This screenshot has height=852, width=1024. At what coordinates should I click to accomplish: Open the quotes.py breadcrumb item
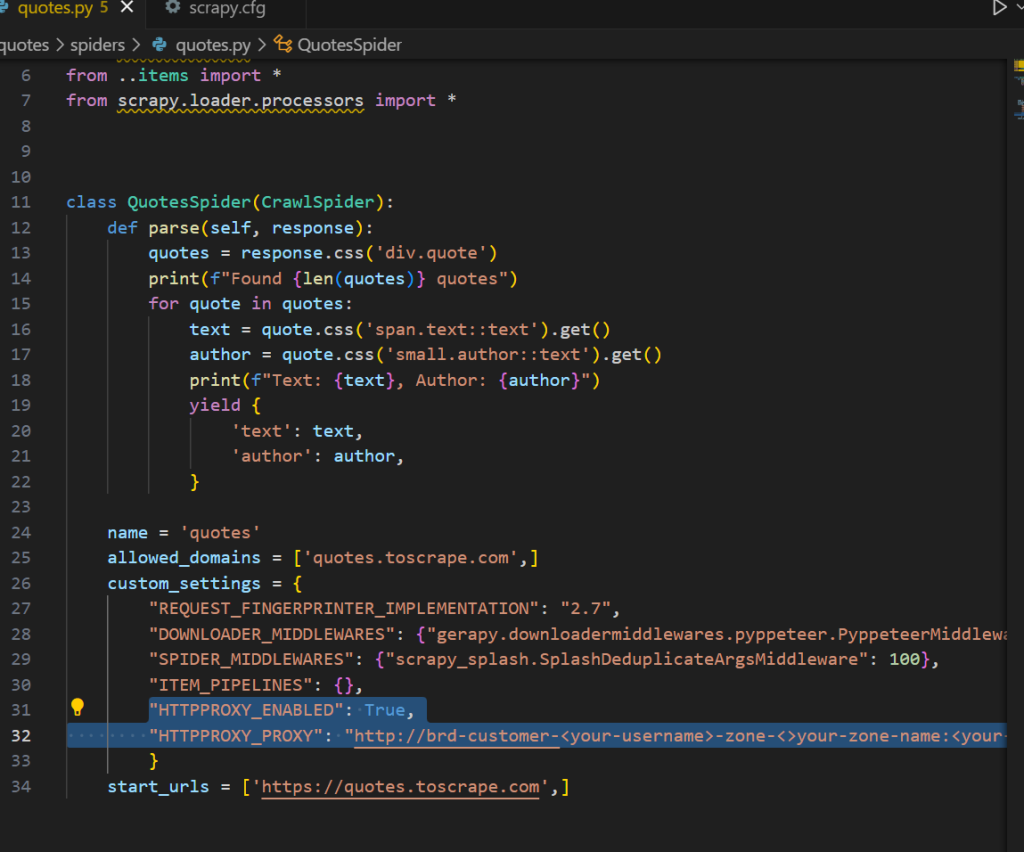click(x=213, y=44)
